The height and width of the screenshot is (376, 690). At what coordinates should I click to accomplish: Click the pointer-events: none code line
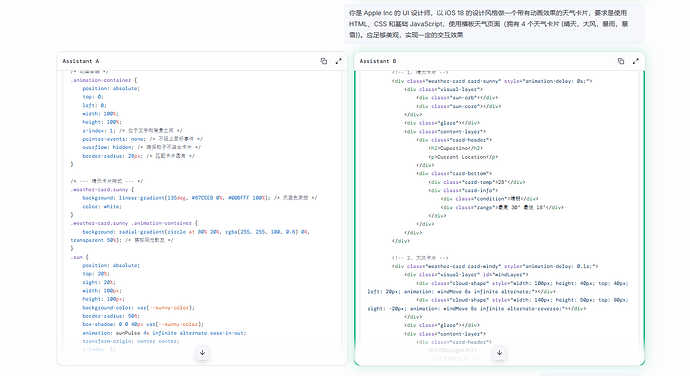point(143,139)
